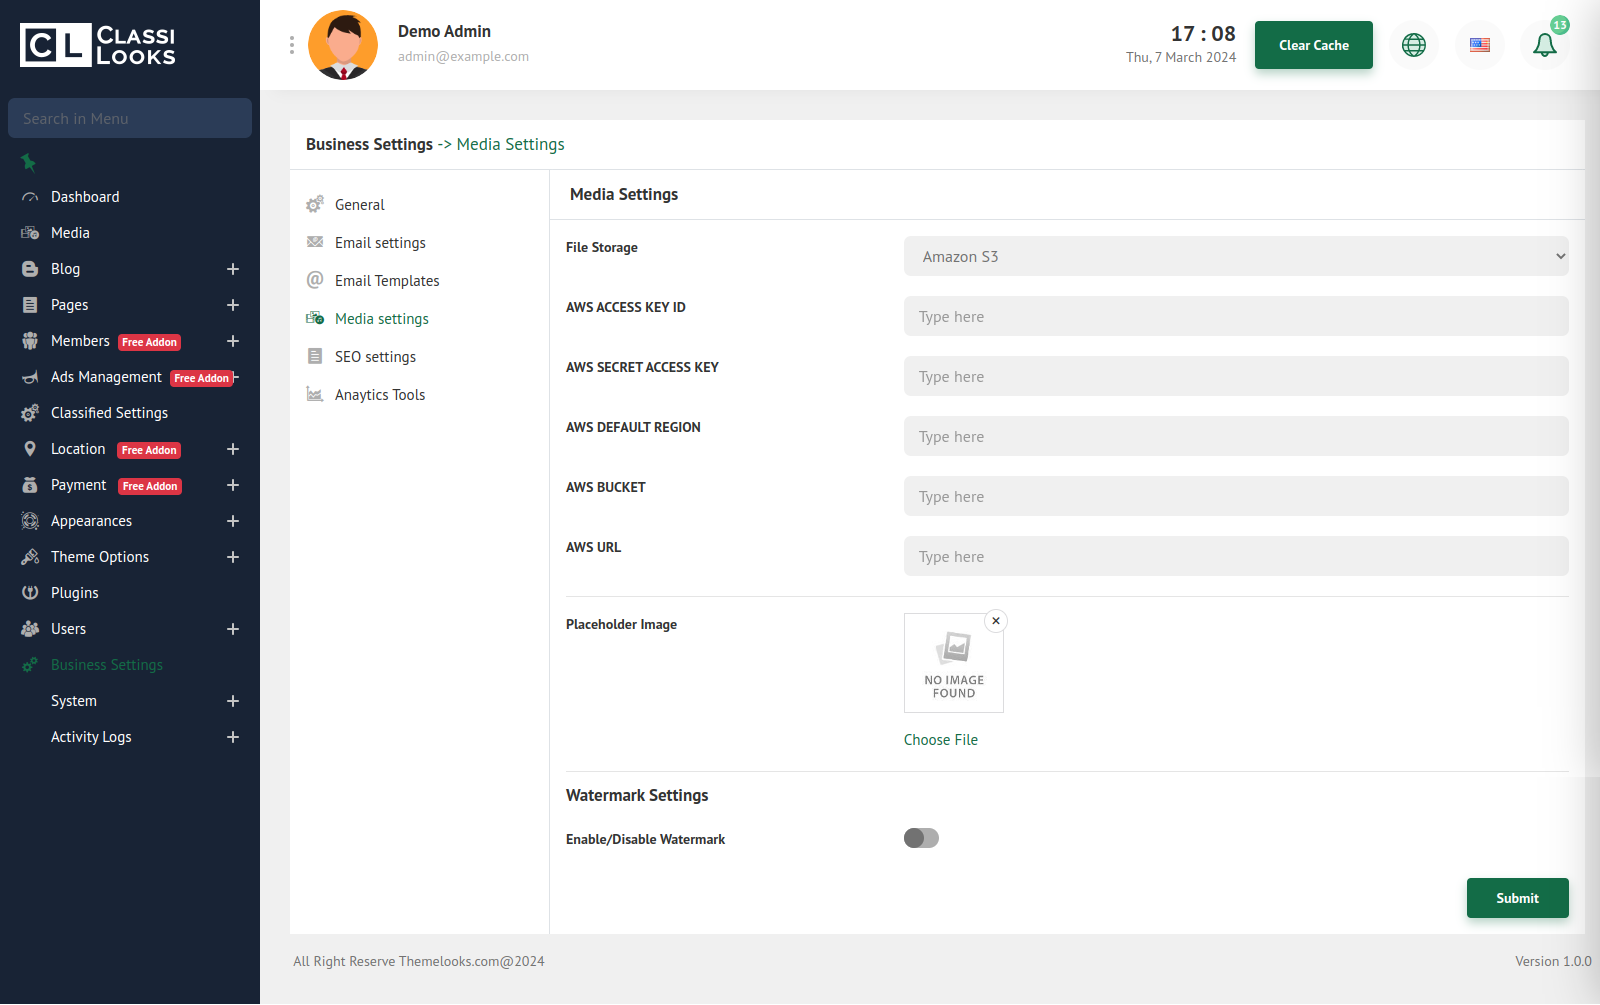Click the Choose File link
The height and width of the screenshot is (1005, 1600).
[x=940, y=740]
